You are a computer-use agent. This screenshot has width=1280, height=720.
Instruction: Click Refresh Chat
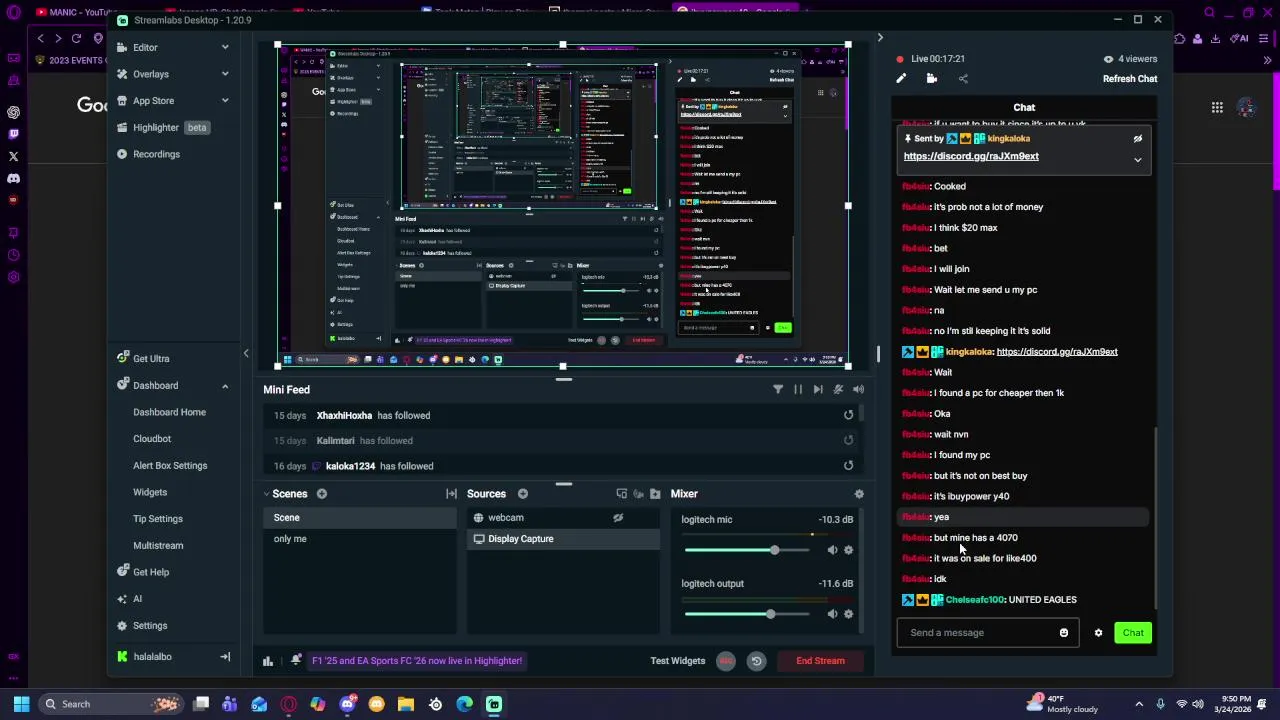1130,79
